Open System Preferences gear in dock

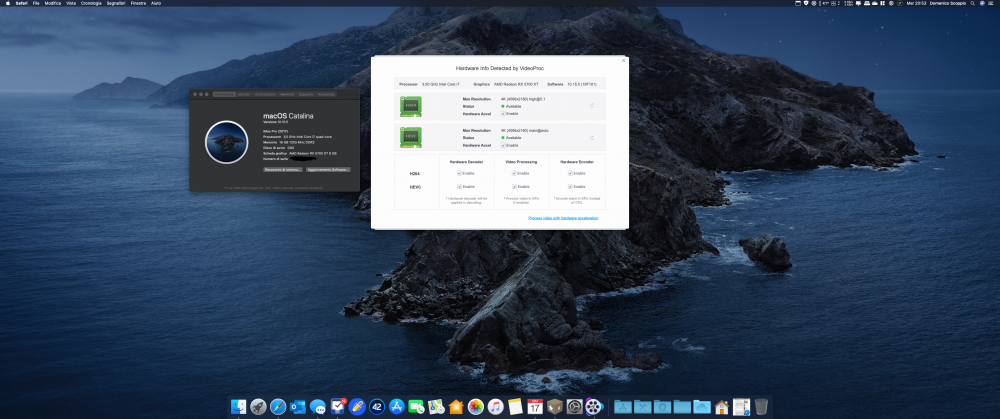[574, 406]
